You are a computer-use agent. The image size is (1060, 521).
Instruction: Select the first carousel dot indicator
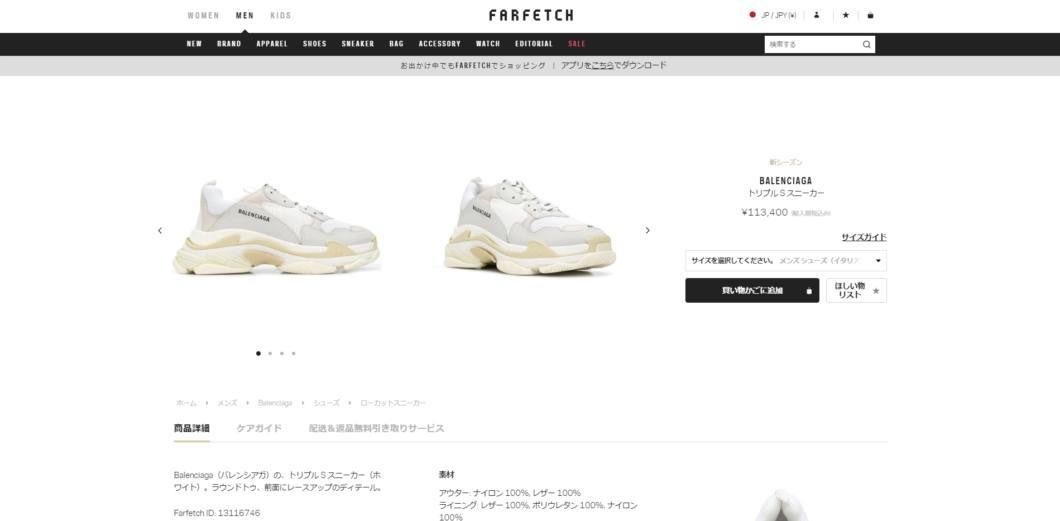click(x=258, y=353)
